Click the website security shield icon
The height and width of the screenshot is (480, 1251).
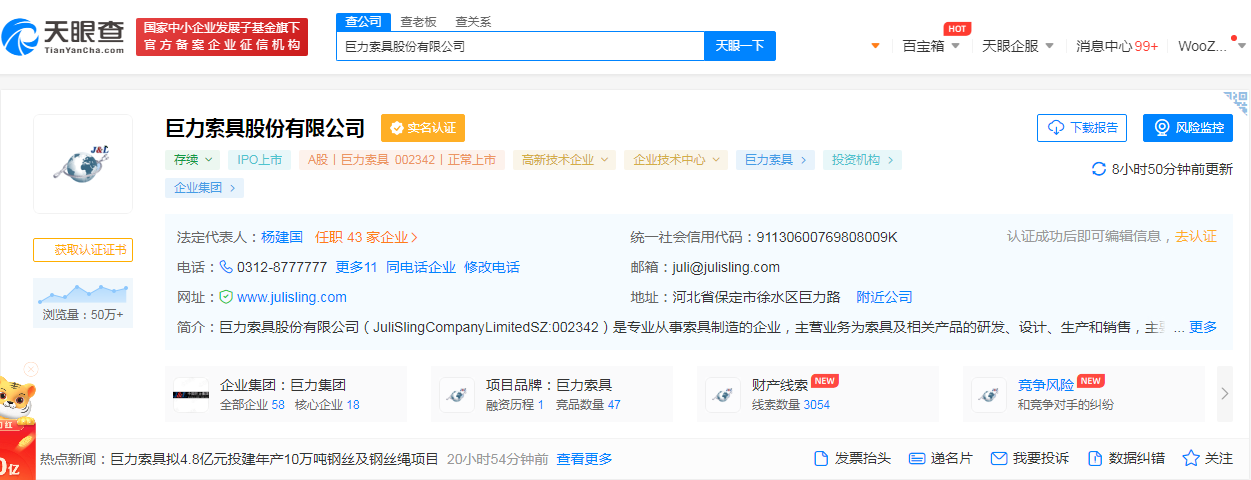point(226,297)
